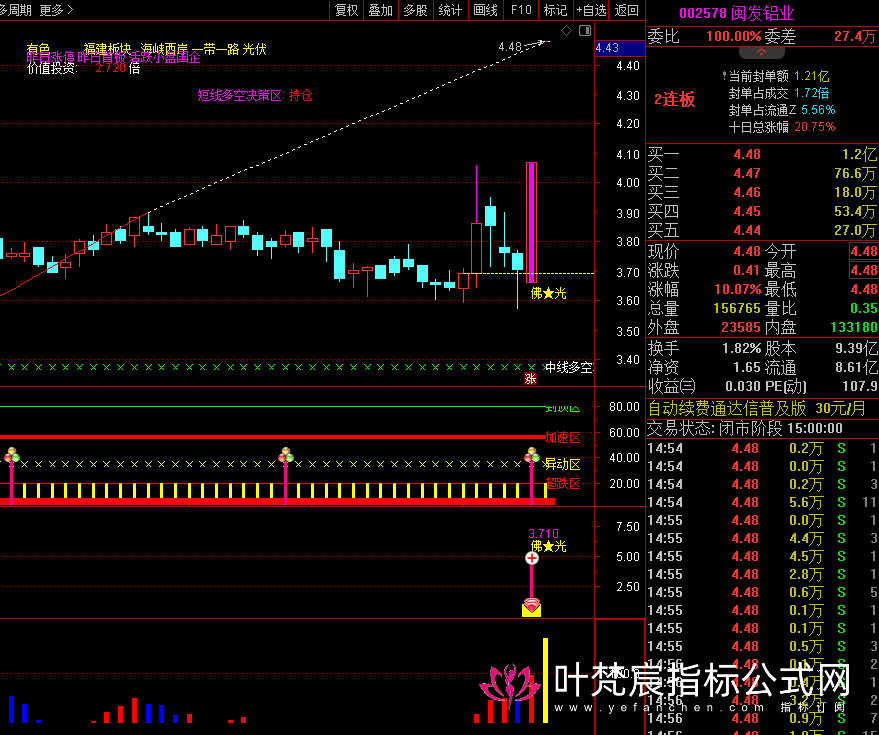Viewport: 879px width, 735px height.
Task: Click the 价值投资 2.720倍 label
Action: click(x=84, y=68)
